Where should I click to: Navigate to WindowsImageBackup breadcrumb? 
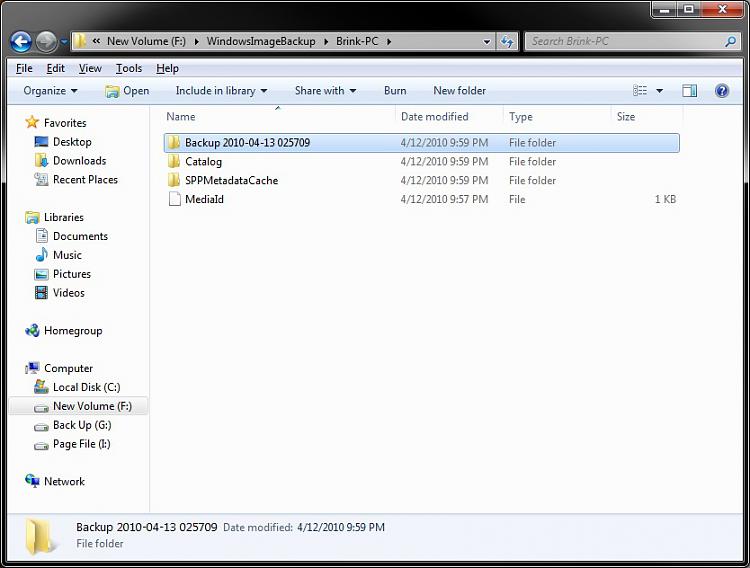(261, 41)
